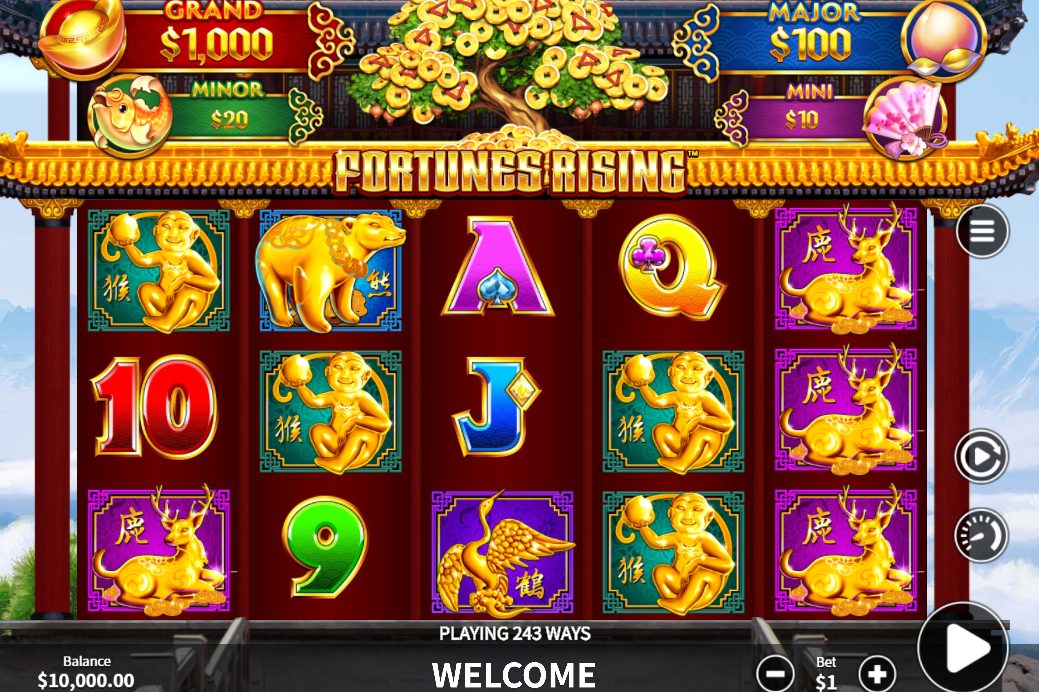Click the golden bear symbol on the reels
Image resolution: width=1039 pixels, height=692 pixels.
click(331, 271)
